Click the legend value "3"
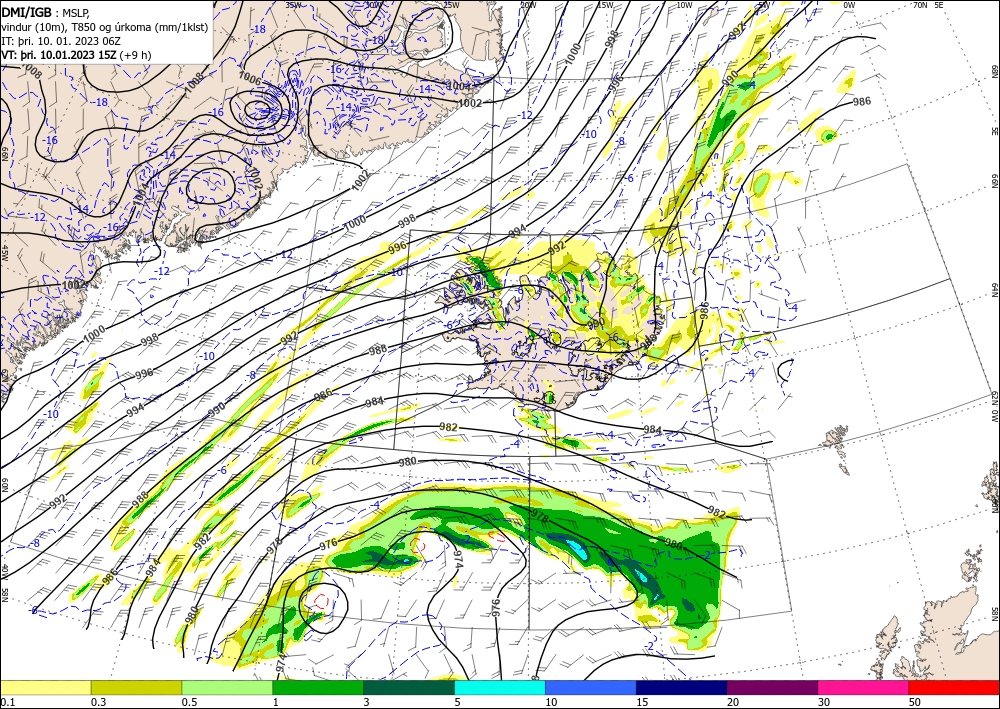 point(367,702)
